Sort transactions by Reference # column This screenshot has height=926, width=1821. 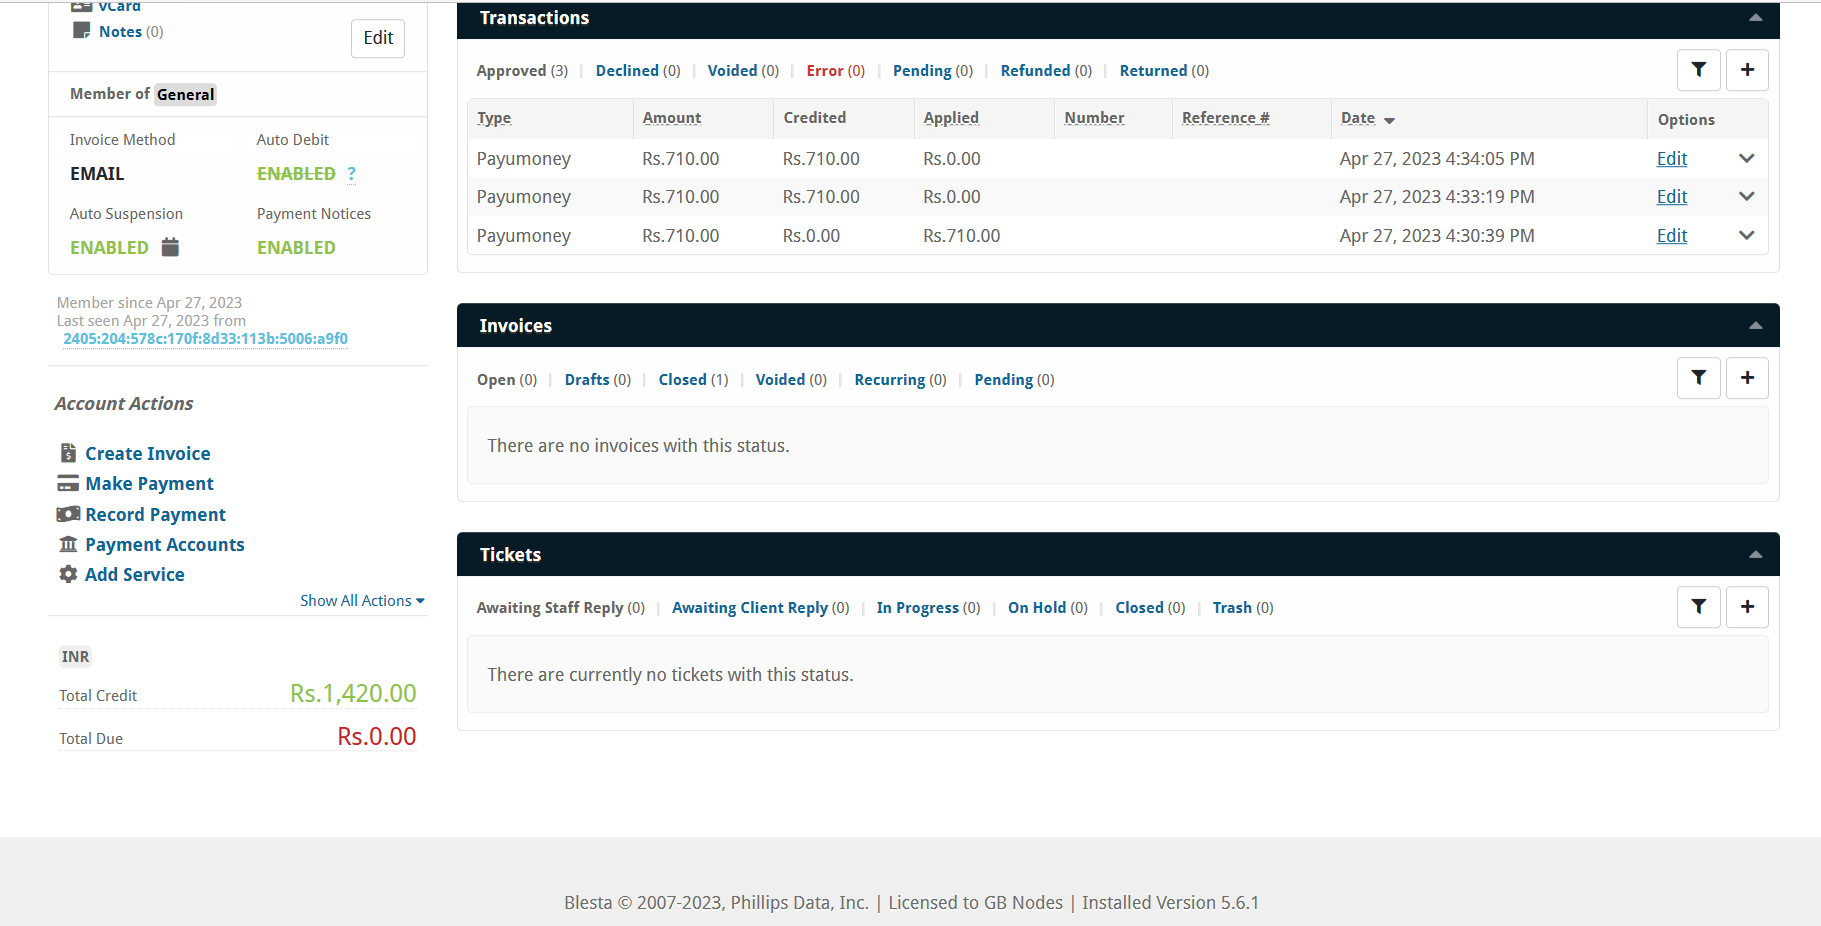coord(1226,118)
